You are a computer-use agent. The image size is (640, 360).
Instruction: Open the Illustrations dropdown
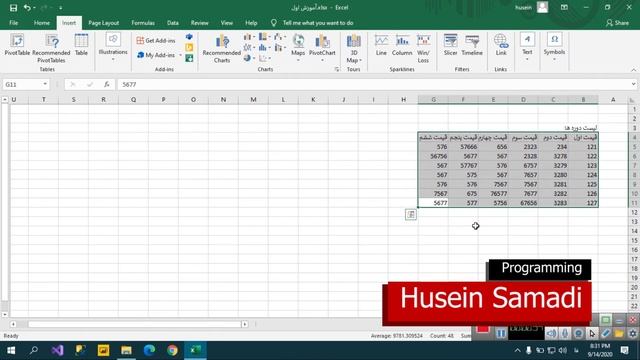point(113,48)
